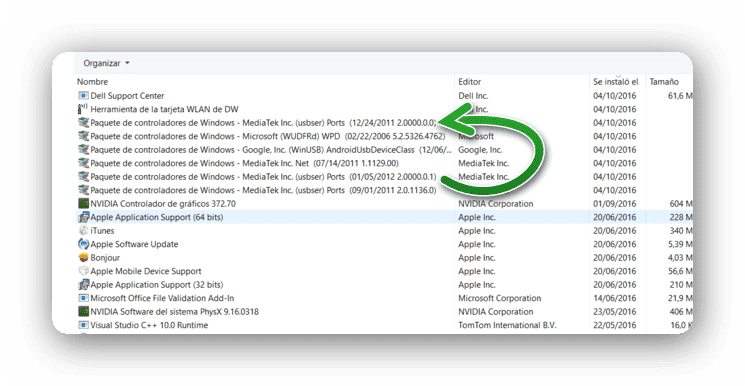Image resolution: width=745 pixels, height=386 pixels.
Task: Select MediaTek usbser Ports 01/05/2012 2.0000.0.1 entry
Action: point(263,176)
